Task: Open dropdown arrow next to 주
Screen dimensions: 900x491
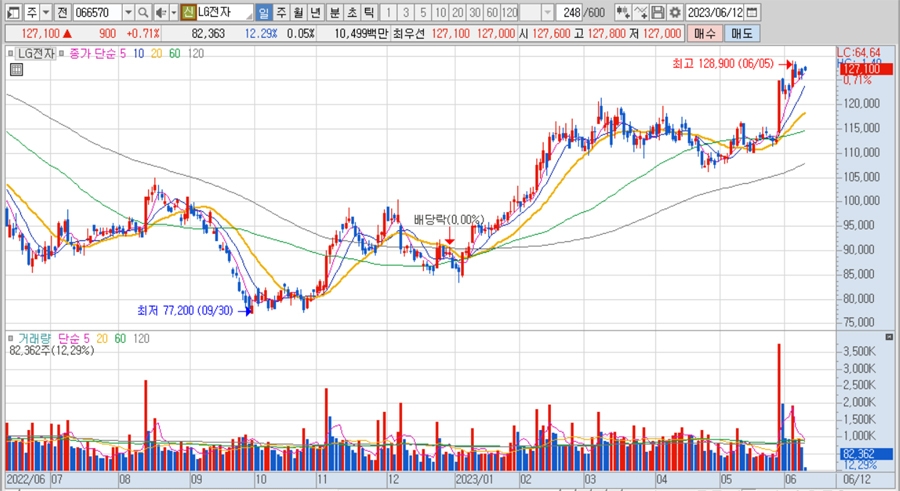Action: (45, 13)
